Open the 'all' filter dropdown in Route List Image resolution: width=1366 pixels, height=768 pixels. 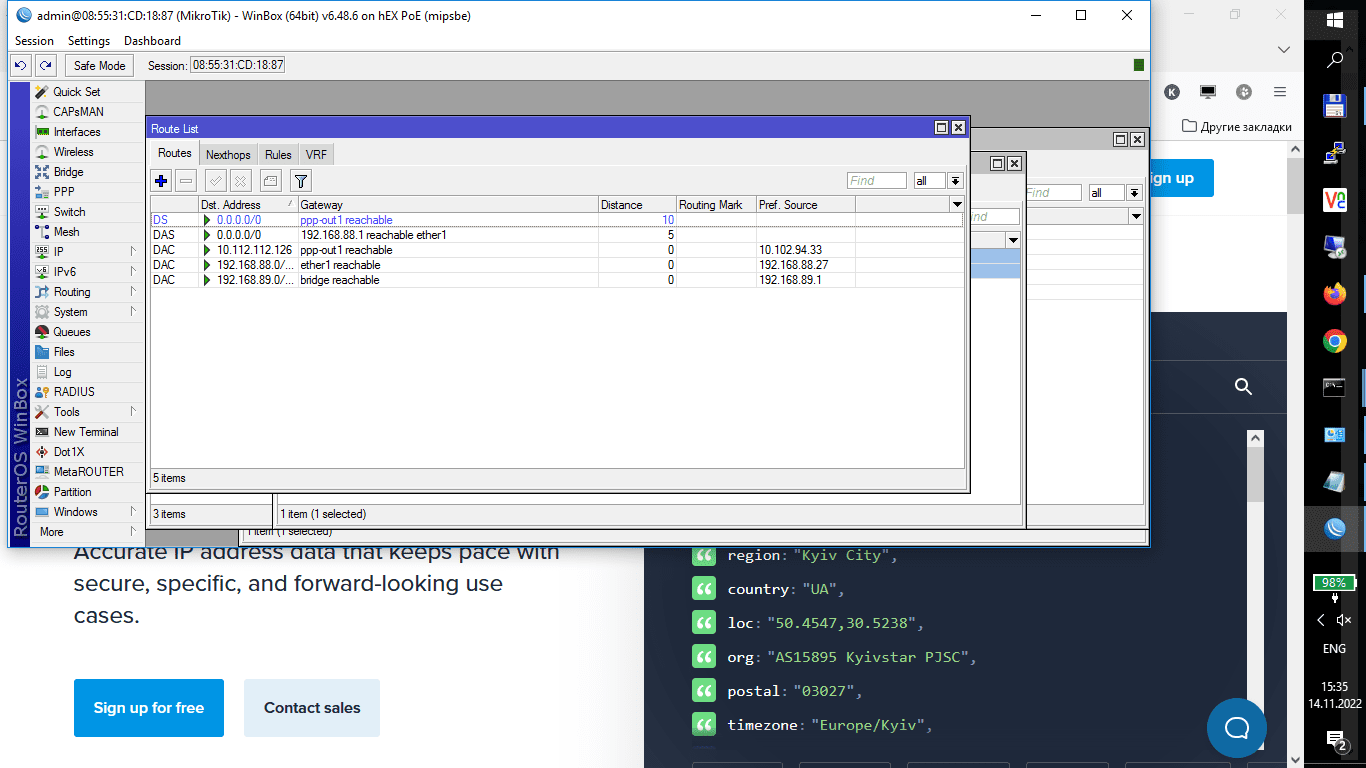(x=955, y=181)
